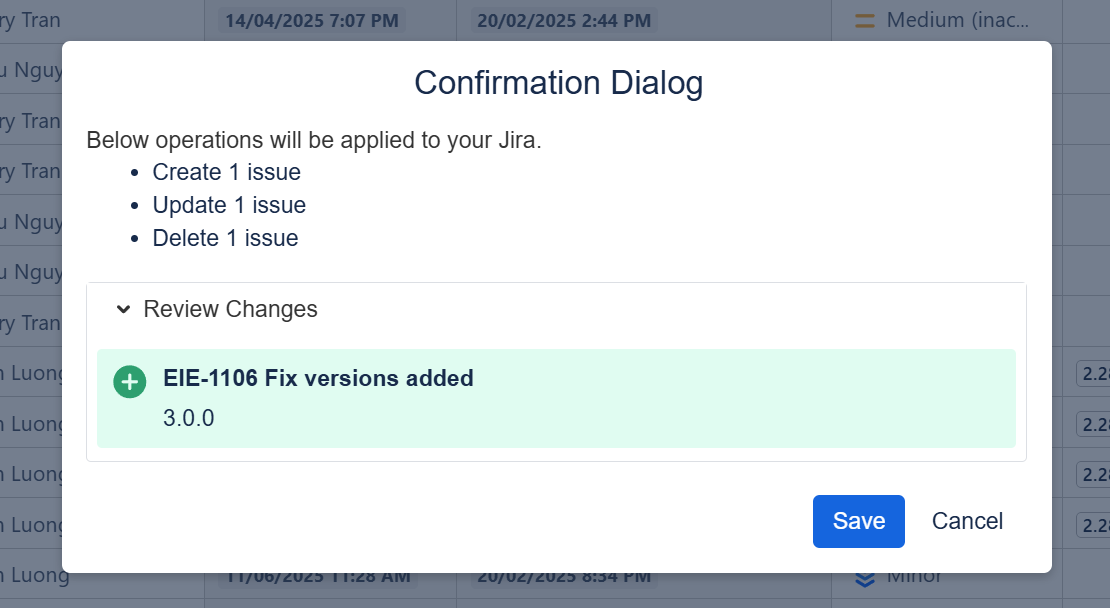Select the 20/02/2025 2:44 PM date cell

click(564, 20)
